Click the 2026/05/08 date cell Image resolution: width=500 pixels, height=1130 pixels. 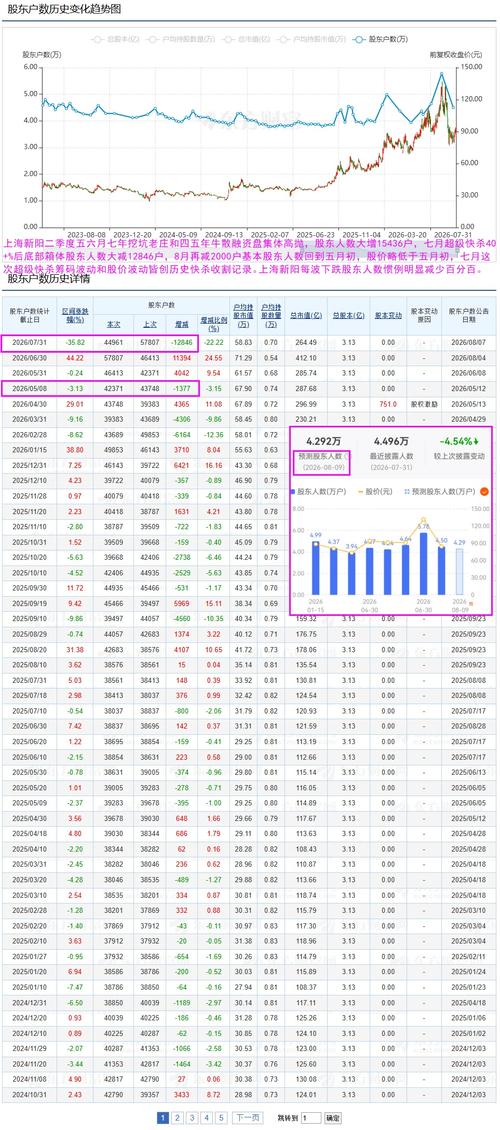[x=29, y=388]
